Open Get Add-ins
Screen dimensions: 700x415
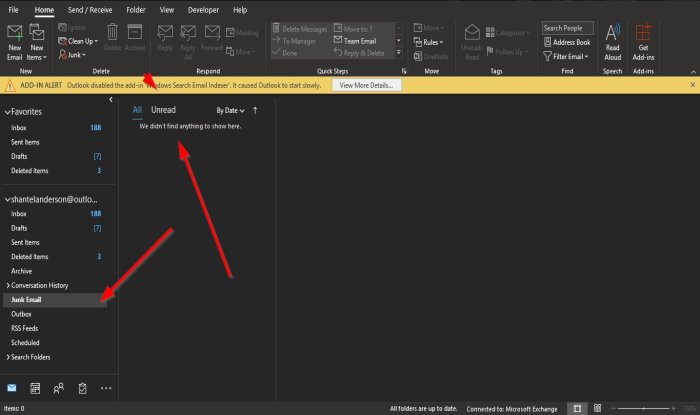pos(643,42)
